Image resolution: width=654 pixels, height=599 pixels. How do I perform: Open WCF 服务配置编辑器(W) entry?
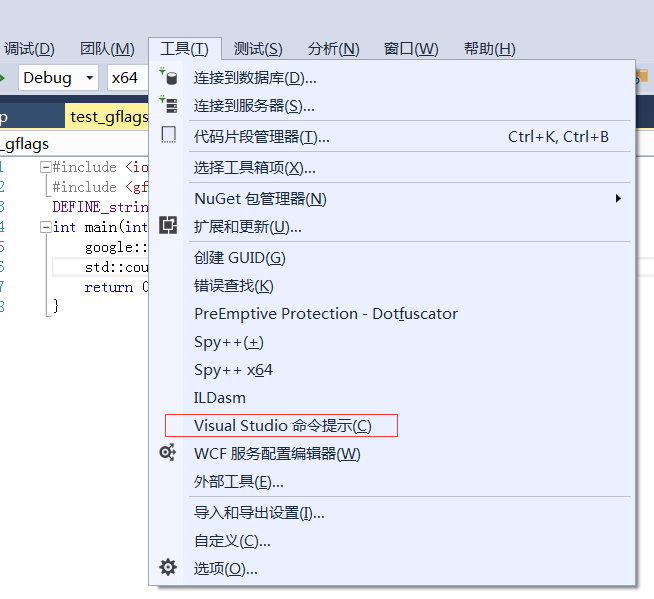[x=392, y=454]
